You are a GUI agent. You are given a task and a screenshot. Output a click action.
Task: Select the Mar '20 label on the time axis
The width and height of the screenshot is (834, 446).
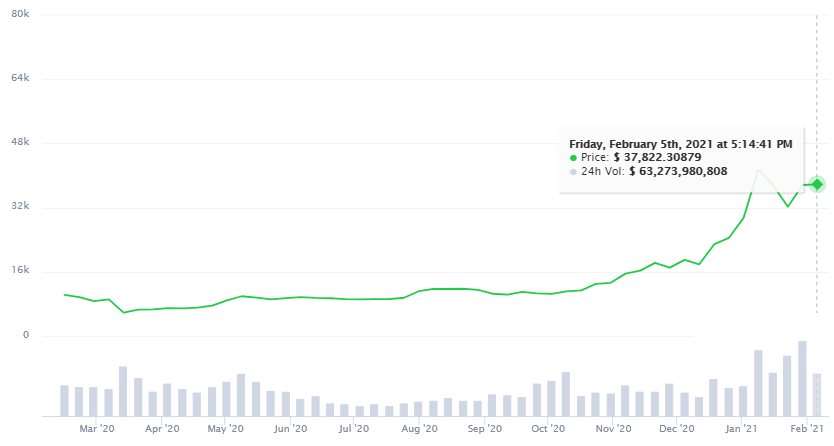(97, 428)
